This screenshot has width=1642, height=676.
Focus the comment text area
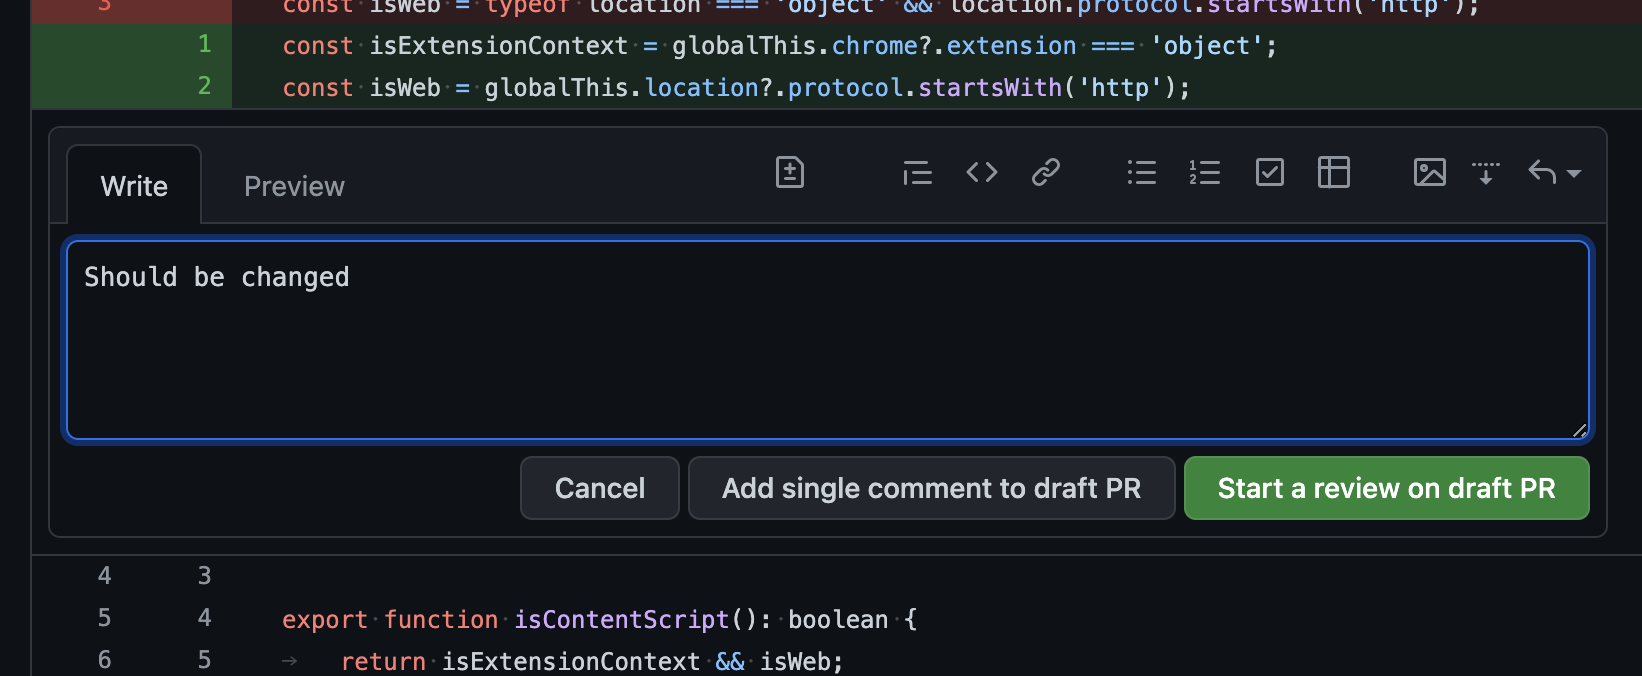click(x=827, y=340)
